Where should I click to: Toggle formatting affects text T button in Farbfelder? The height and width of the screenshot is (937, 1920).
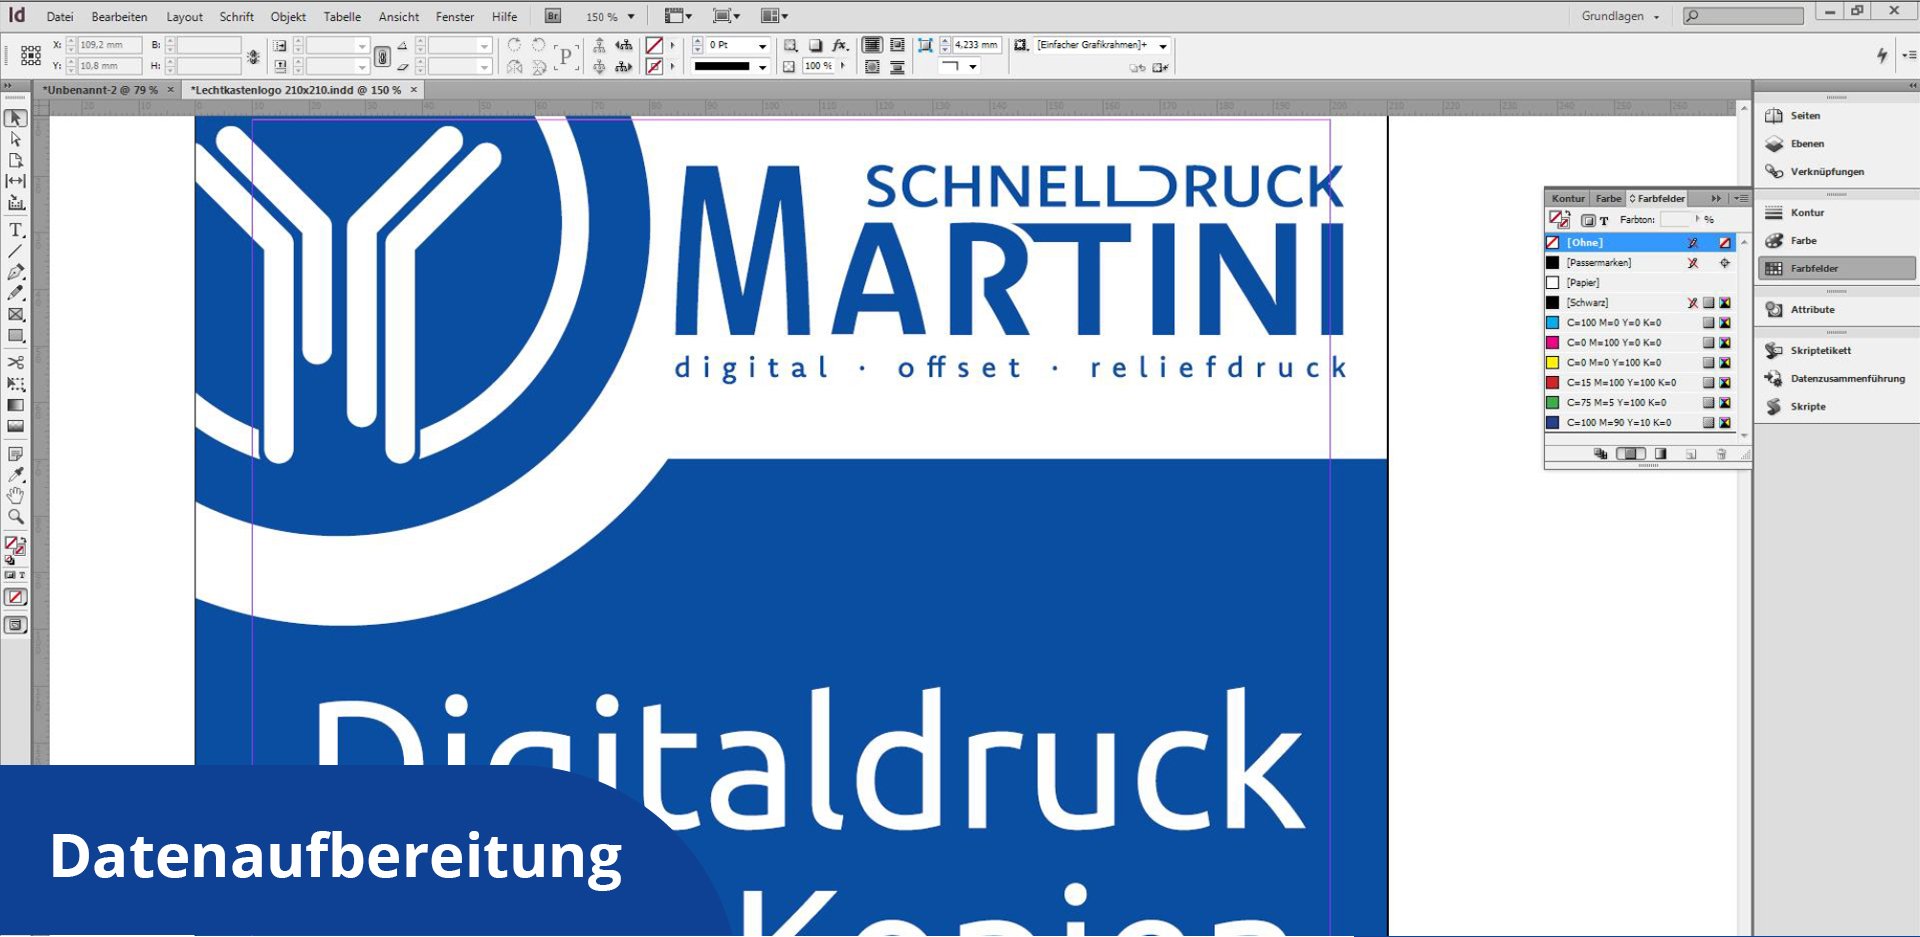[1604, 221]
